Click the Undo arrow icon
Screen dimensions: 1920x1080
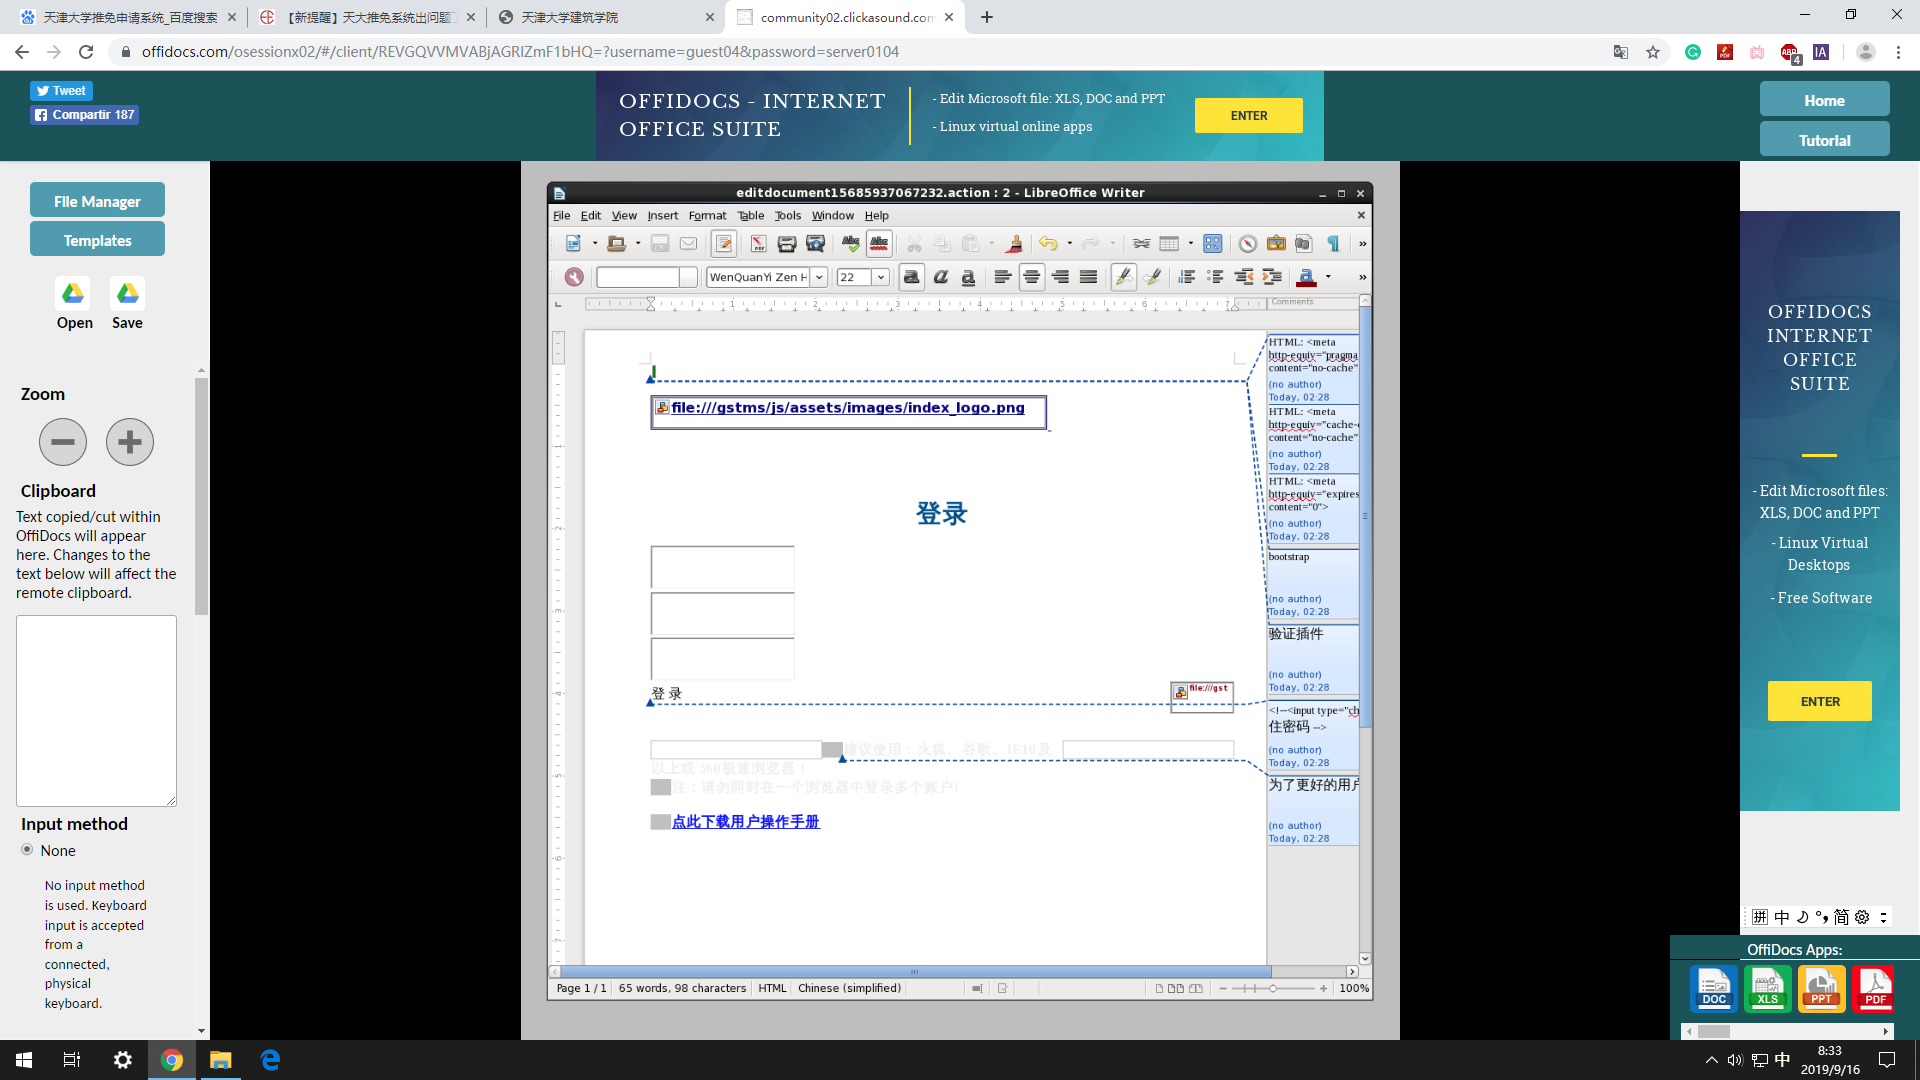pos(1047,244)
